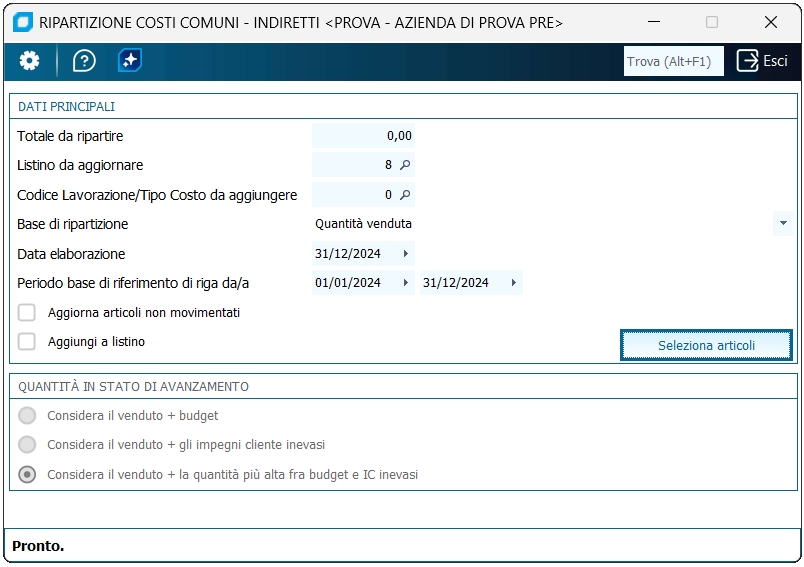Screen dimensions: 804x567
Task: Close the Ripartizione costi comuni window
Action: [771, 22]
